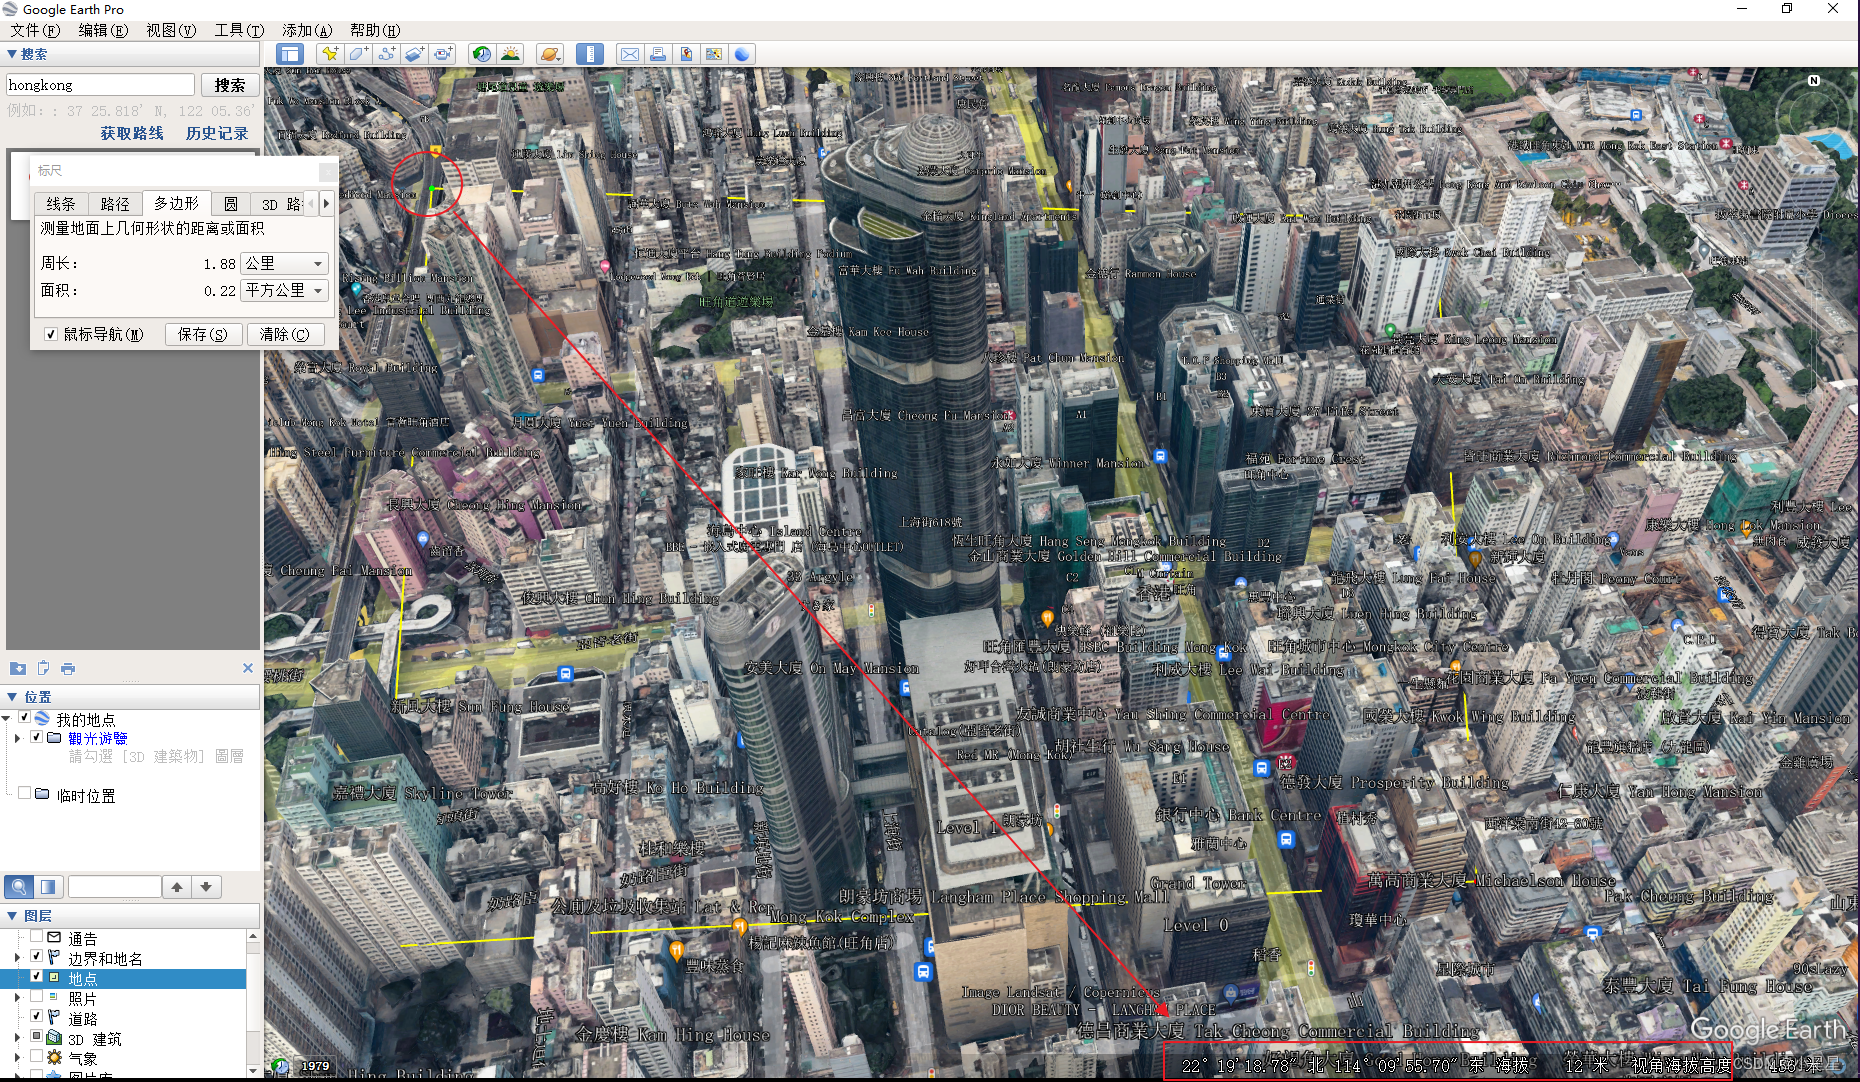The height and width of the screenshot is (1082, 1860).
Task: Toggle the ruler tool in the toolbar
Action: pyautogui.click(x=590, y=54)
